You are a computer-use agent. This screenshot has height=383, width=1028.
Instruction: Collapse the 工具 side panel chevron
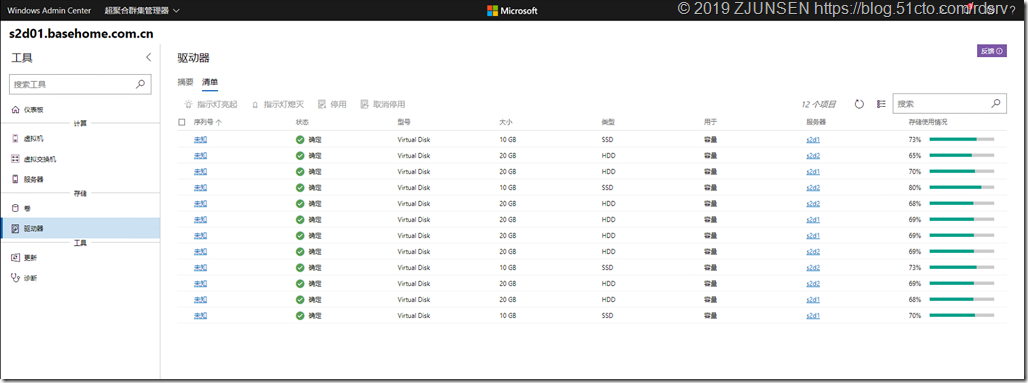click(x=148, y=58)
